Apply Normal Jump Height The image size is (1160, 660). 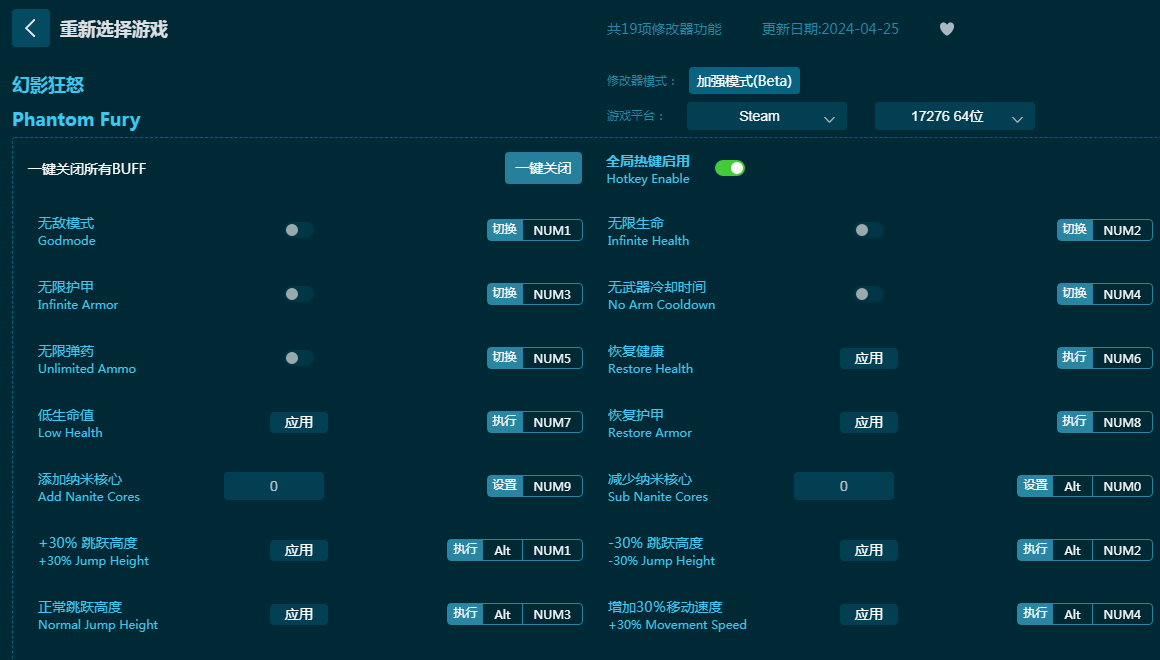pyautogui.click(x=299, y=614)
